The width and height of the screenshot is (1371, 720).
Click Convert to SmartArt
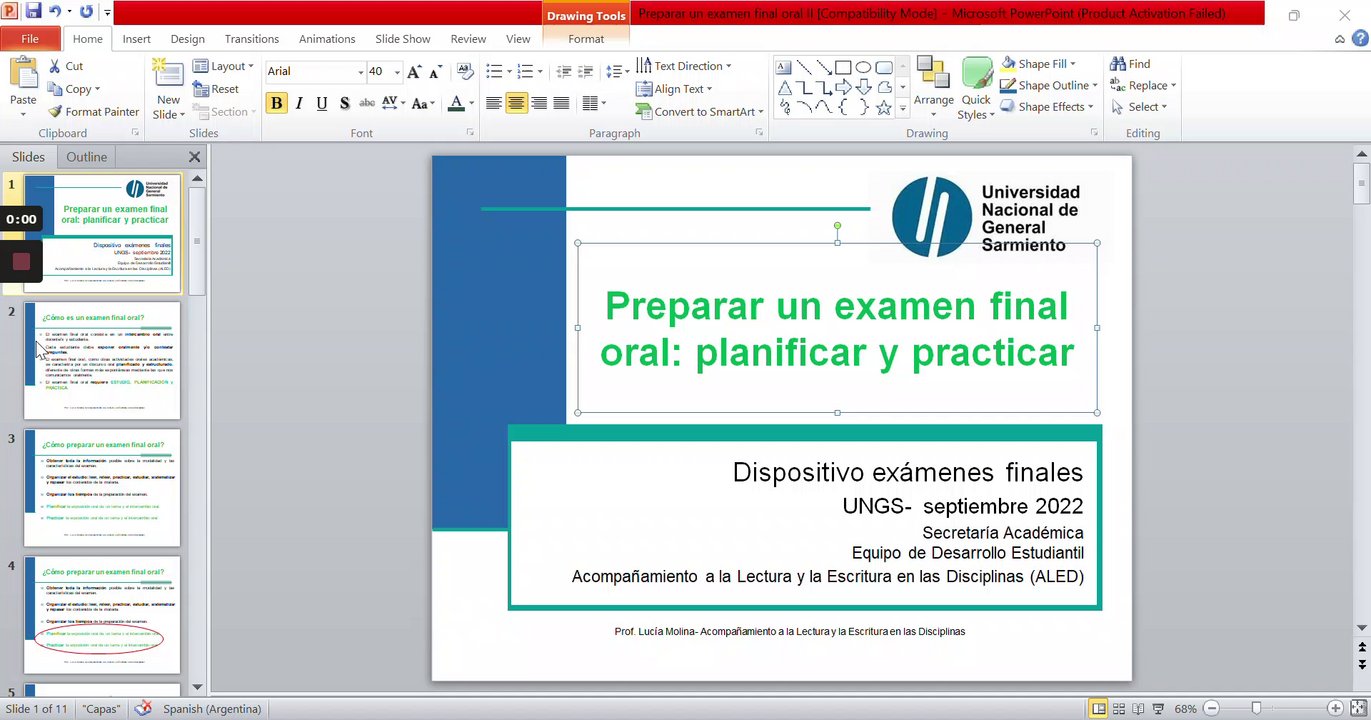tap(700, 112)
